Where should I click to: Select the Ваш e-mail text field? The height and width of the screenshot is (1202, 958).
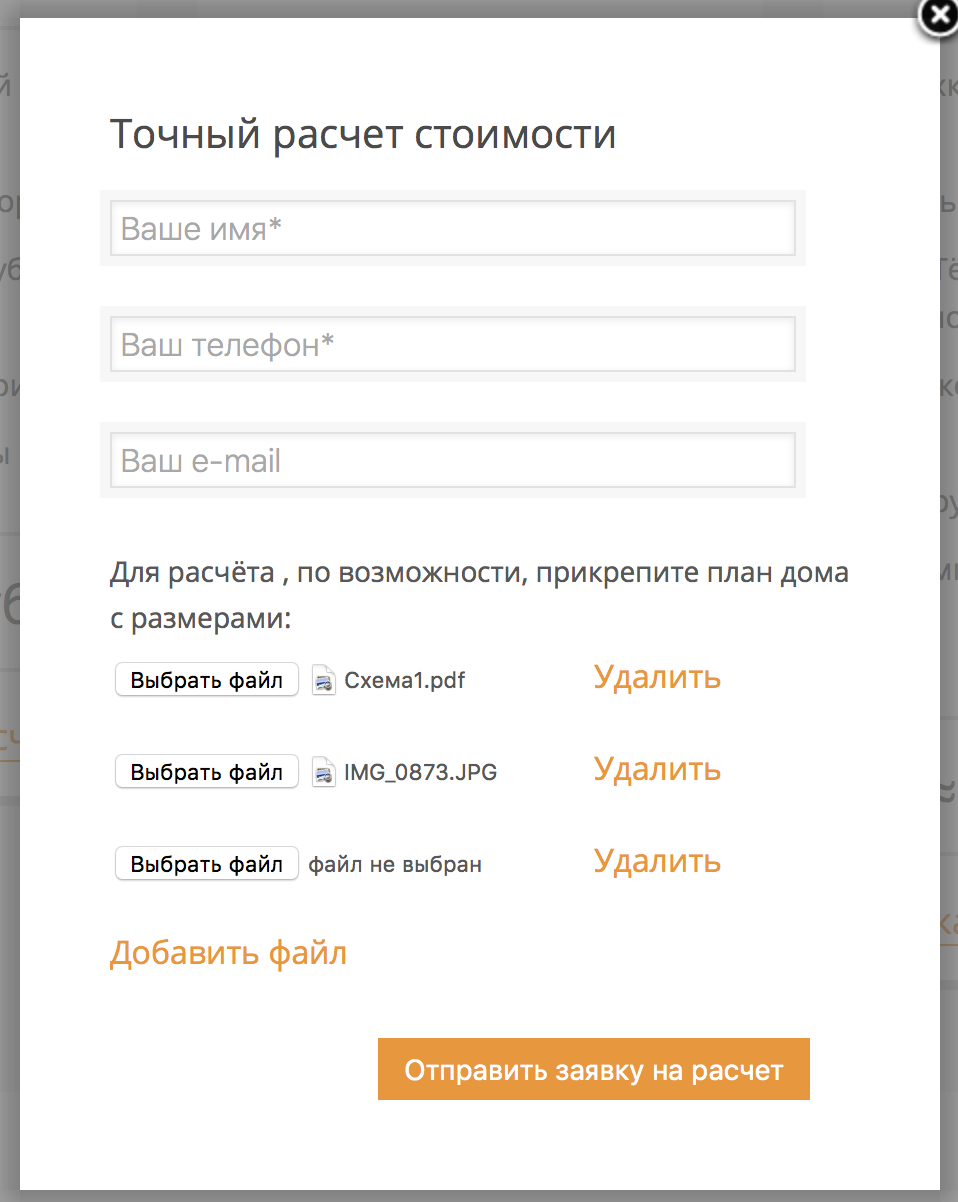click(453, 460)
